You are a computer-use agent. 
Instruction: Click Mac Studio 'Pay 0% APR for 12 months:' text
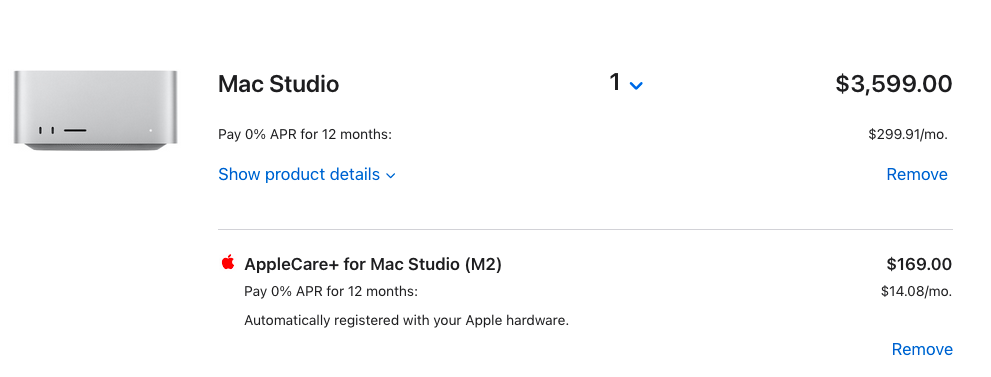point(305,135)
